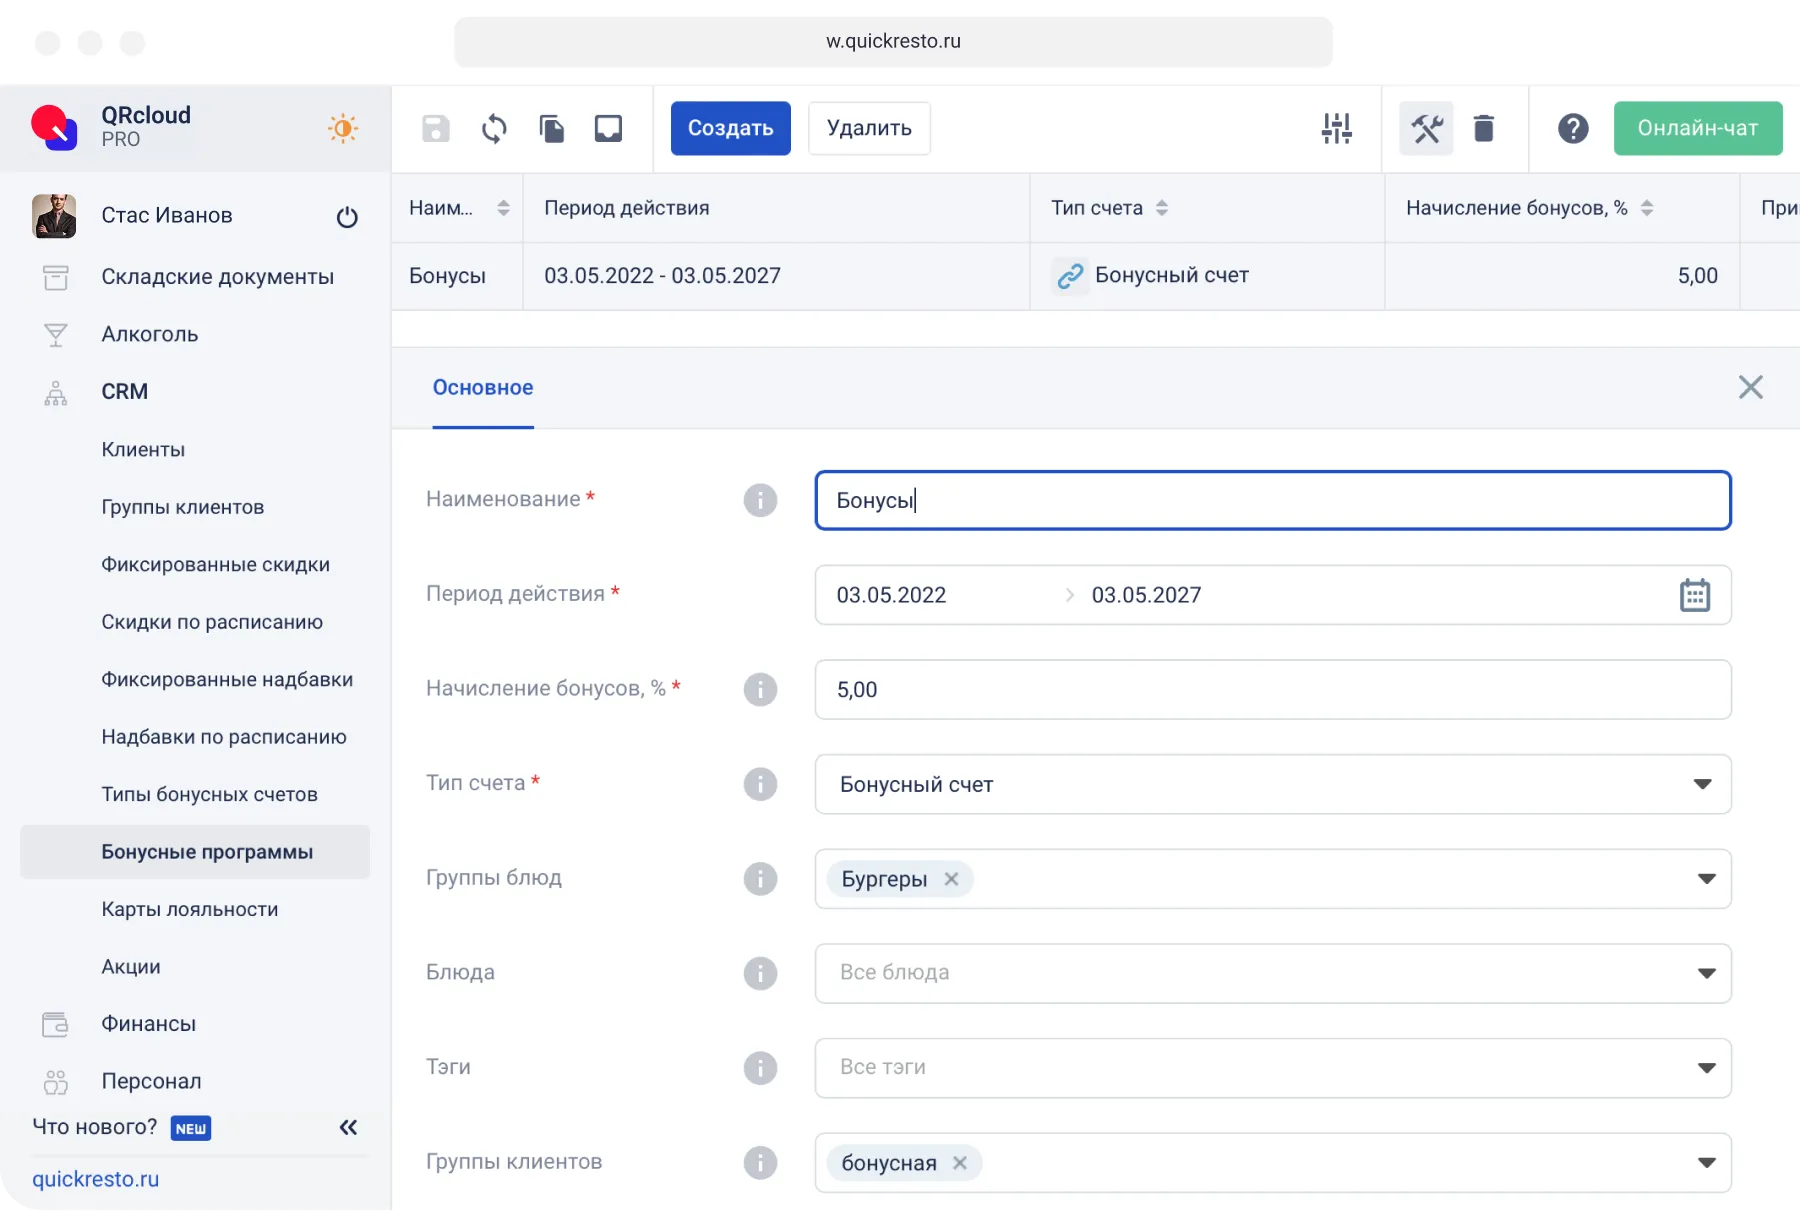Open the Блюда dropdown list

point(1706,973)
